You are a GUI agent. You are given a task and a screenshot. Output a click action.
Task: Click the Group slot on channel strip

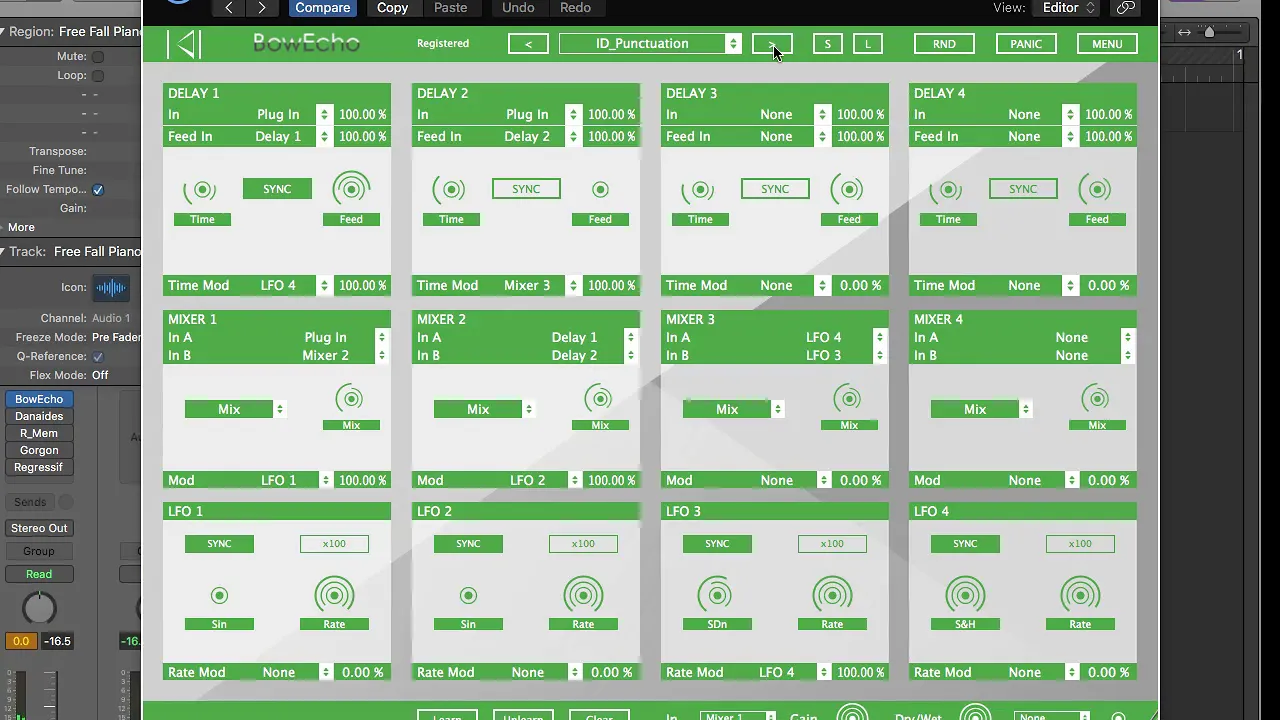39,551
